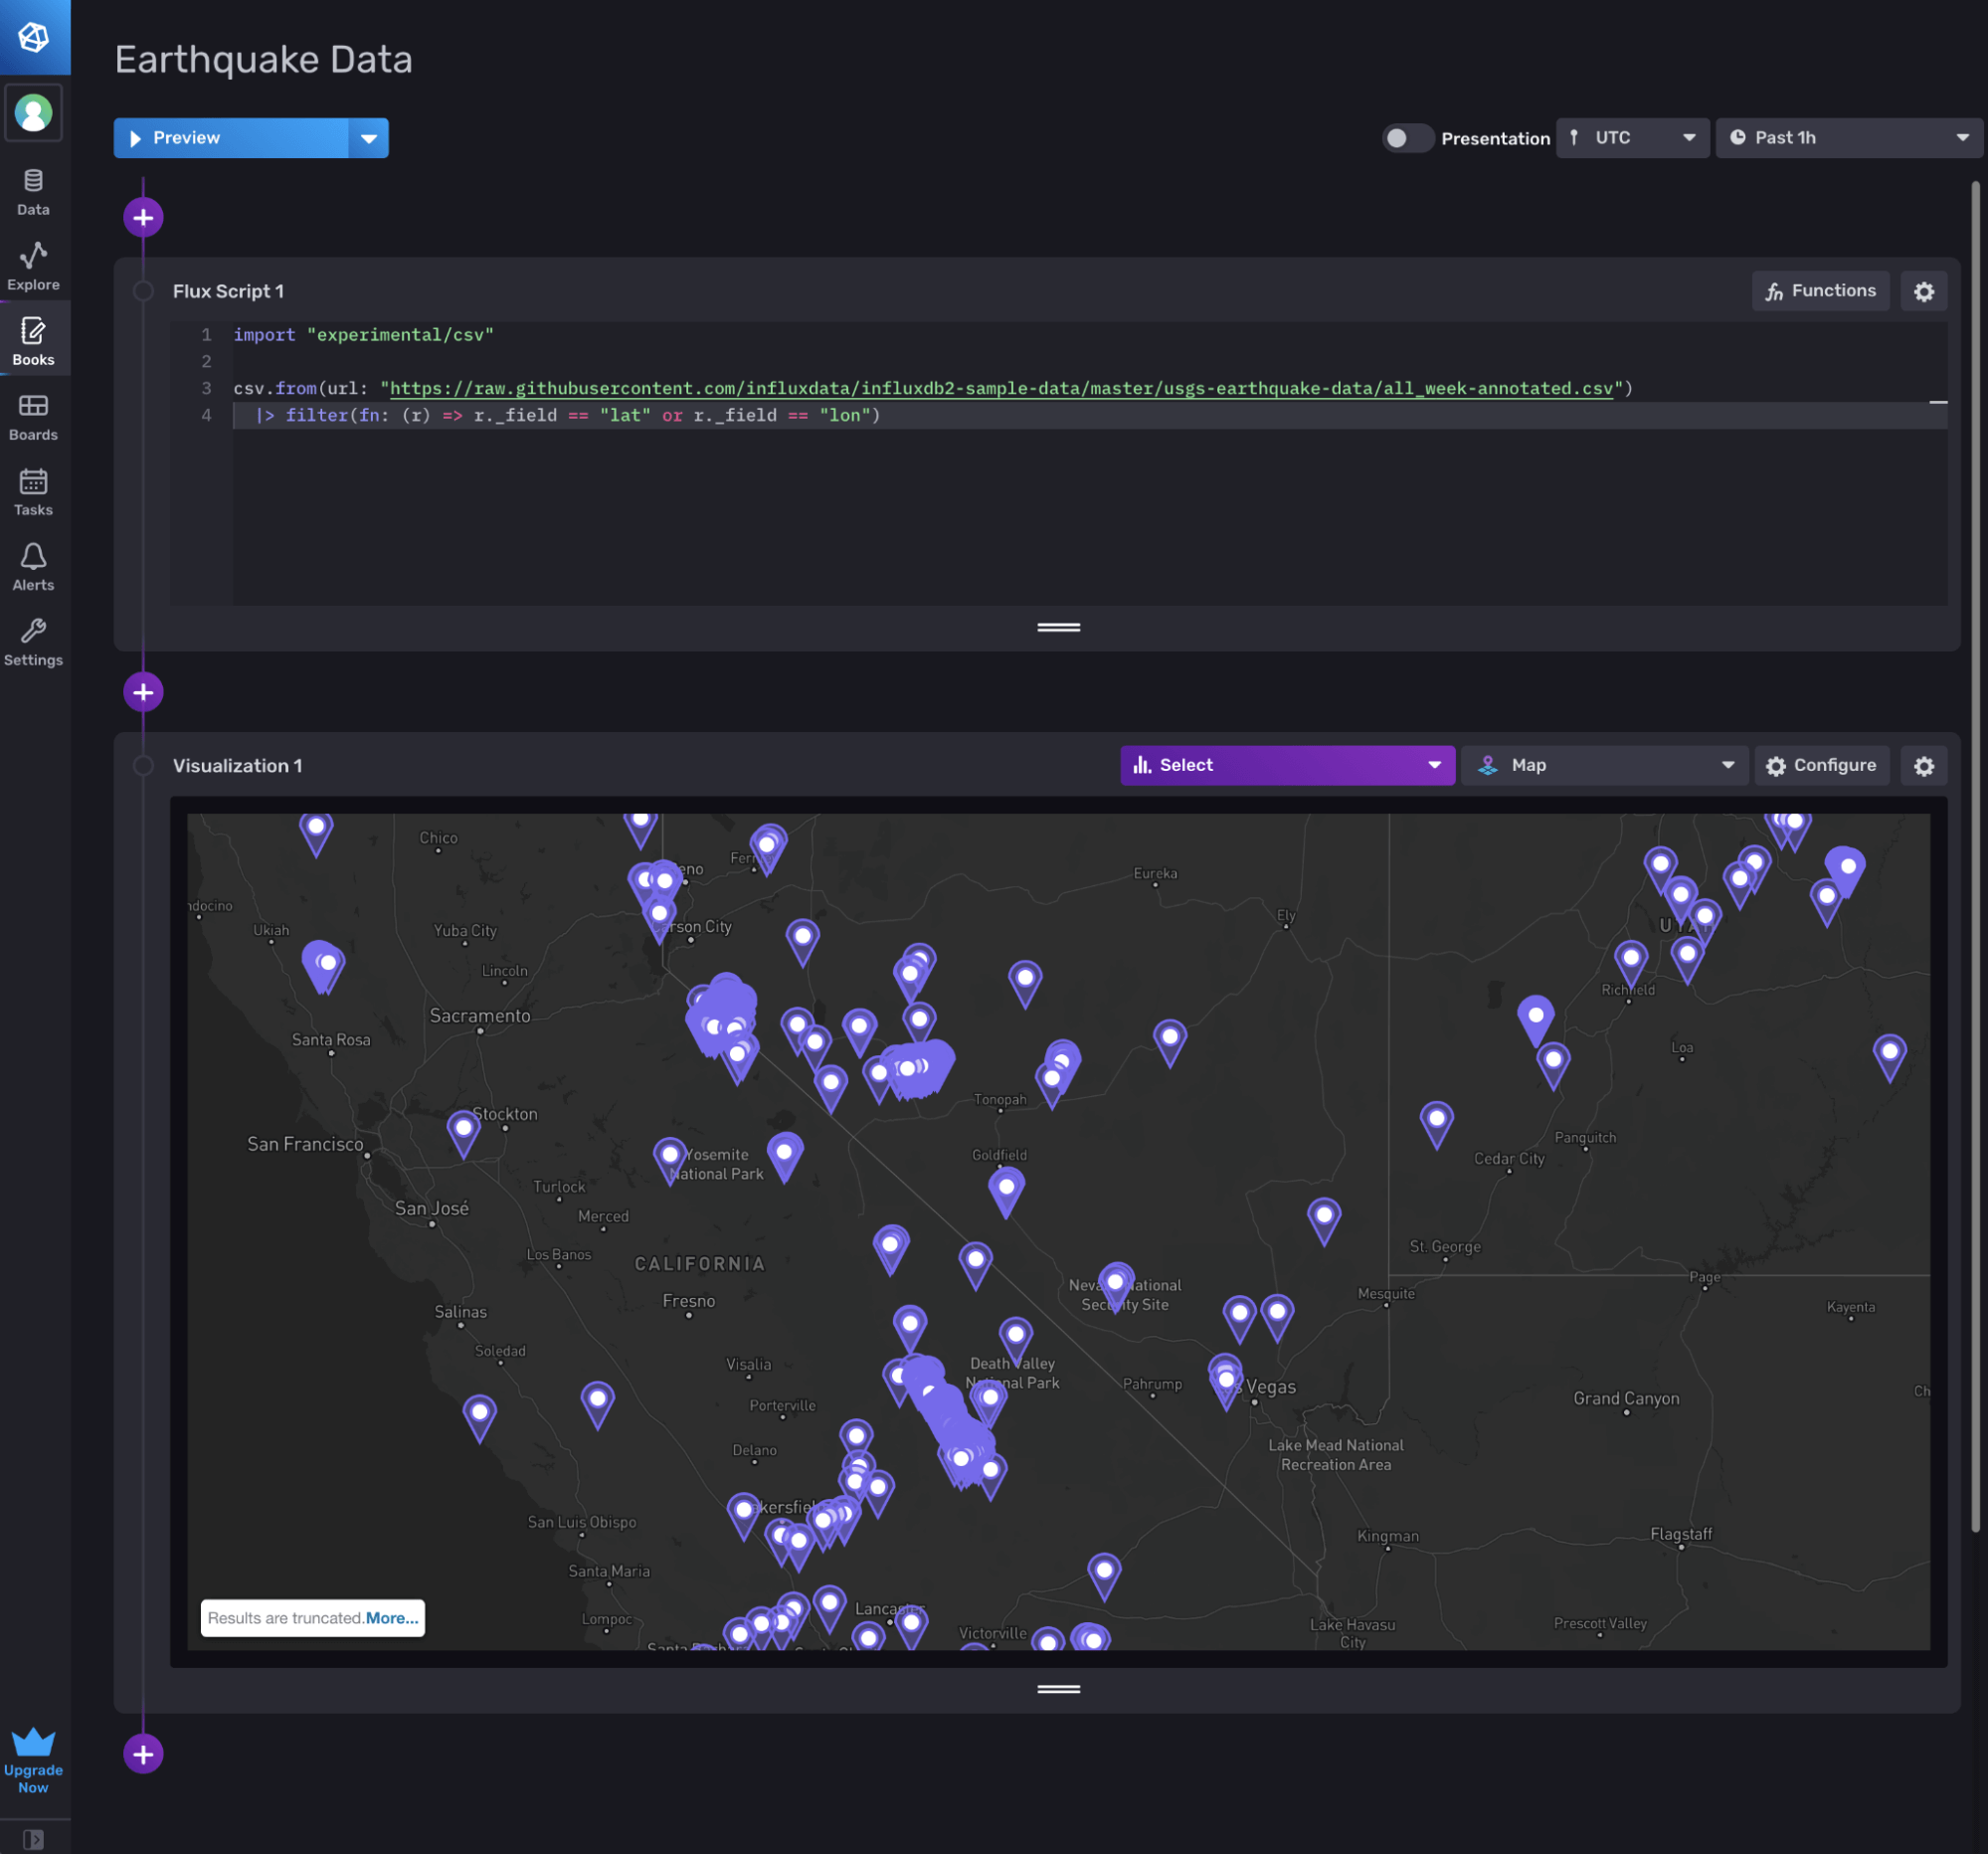Click the More... link on truncated results

[392, 1617]
